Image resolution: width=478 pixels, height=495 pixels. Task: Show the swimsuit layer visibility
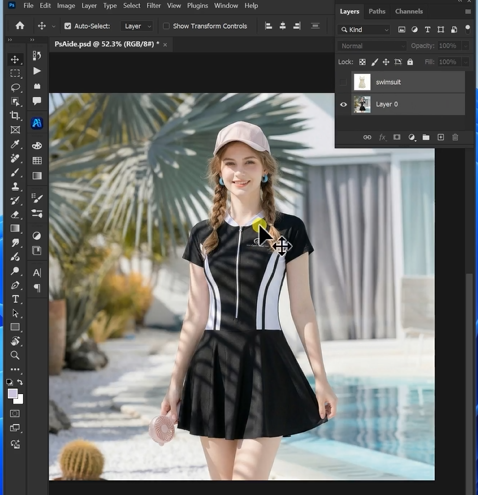pyautogui.click(x=343, y=82)
